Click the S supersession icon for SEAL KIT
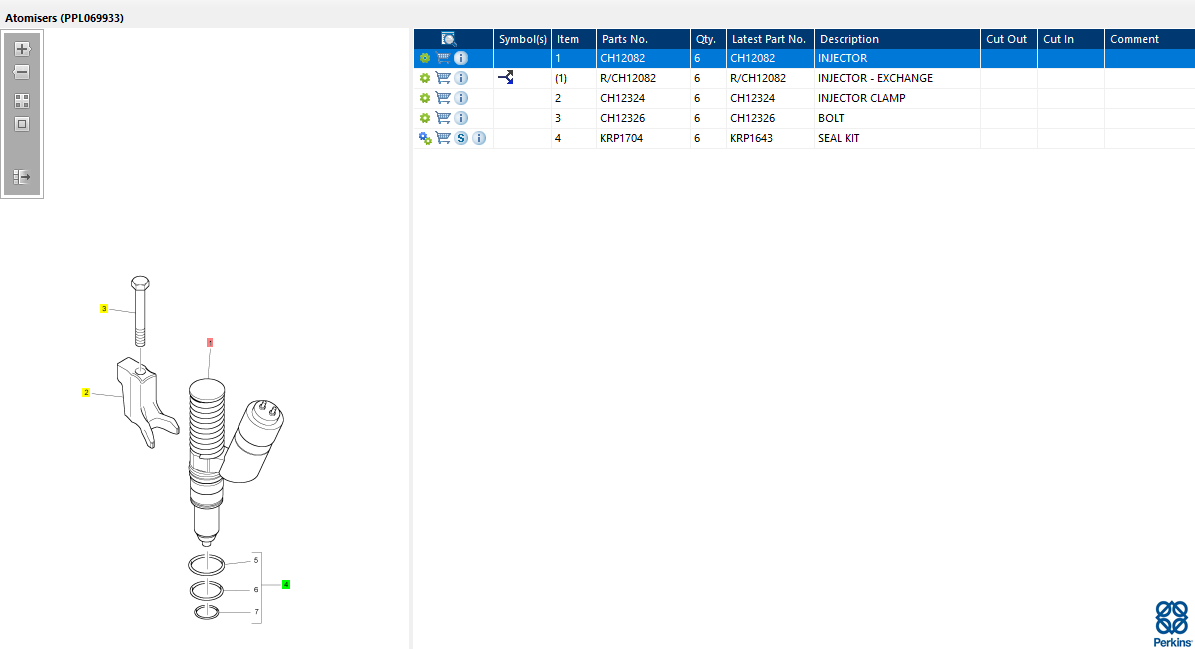The width and height of the screenshot is (1195, 649). (461, 138)
